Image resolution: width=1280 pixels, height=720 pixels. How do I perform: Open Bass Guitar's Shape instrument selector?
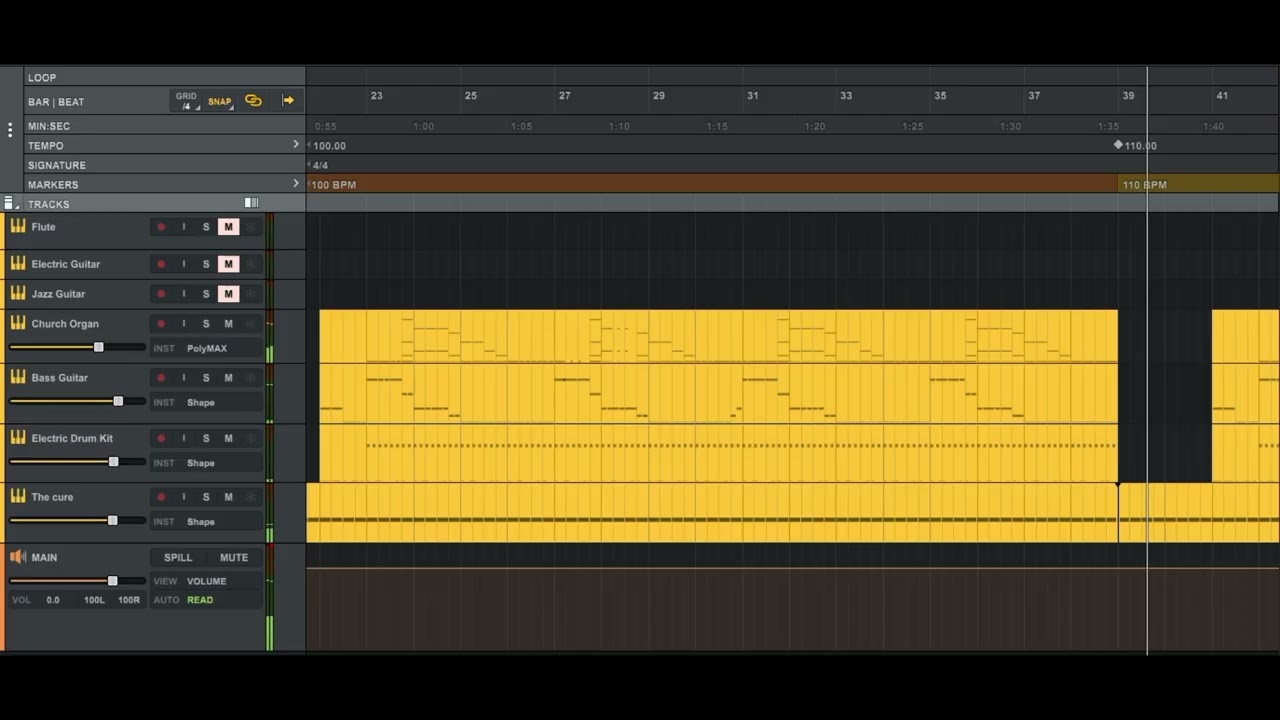pyautogui.click(x=206, y=402)
